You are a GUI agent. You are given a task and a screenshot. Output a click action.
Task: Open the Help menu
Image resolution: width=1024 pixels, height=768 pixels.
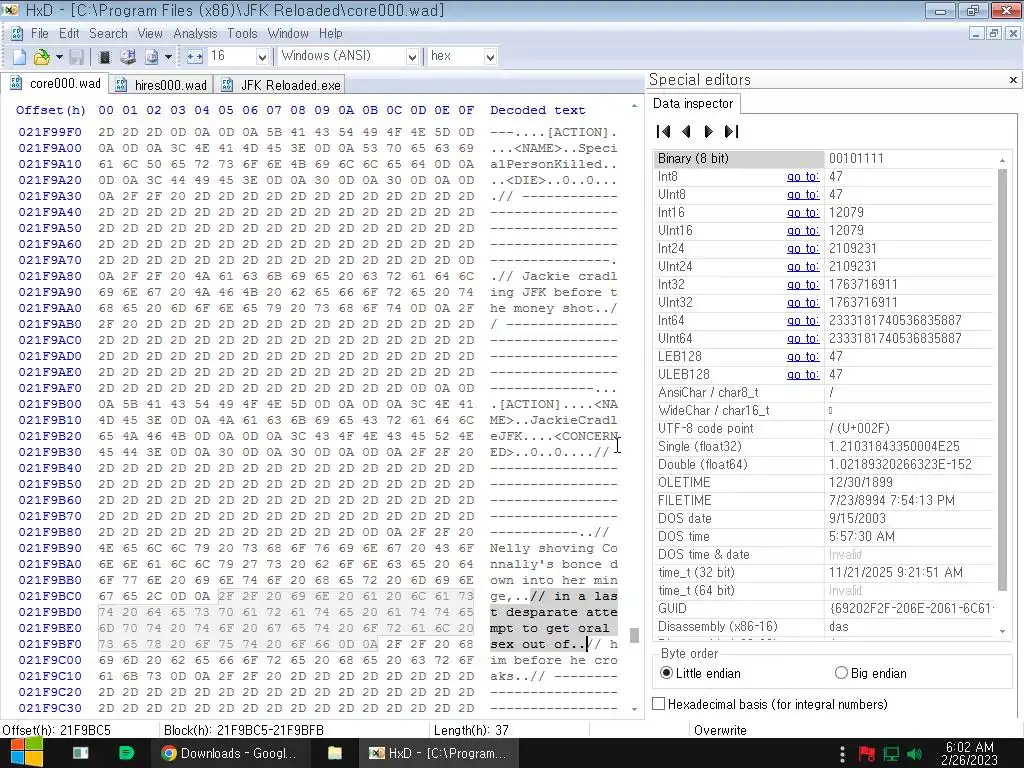coord(330,33)
